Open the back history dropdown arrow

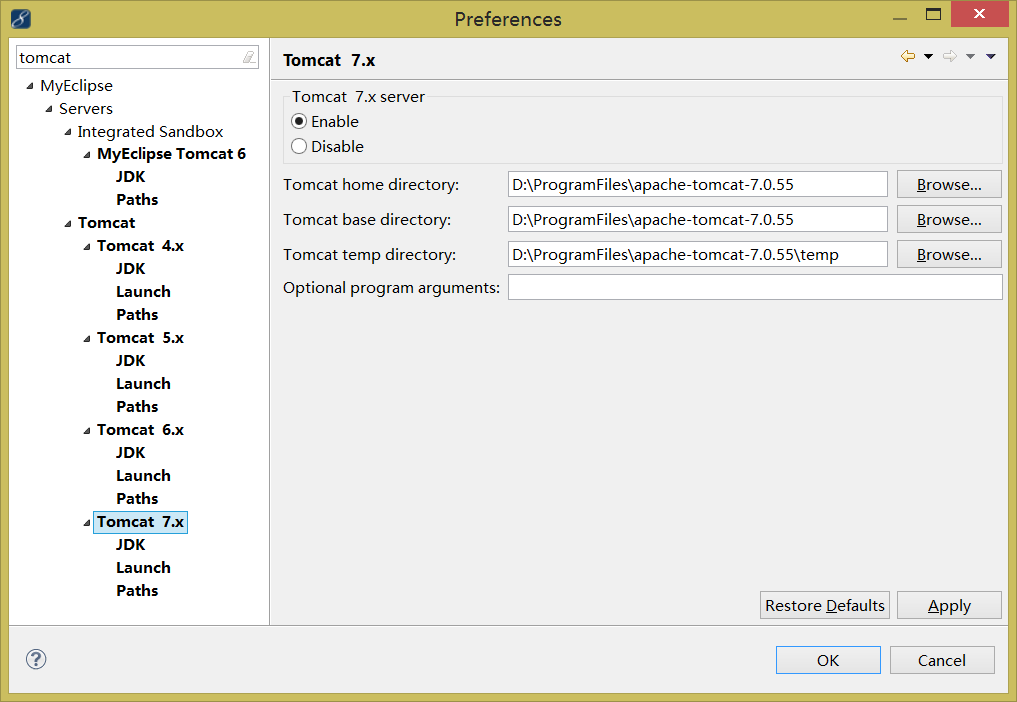click(x=928, y=56)
